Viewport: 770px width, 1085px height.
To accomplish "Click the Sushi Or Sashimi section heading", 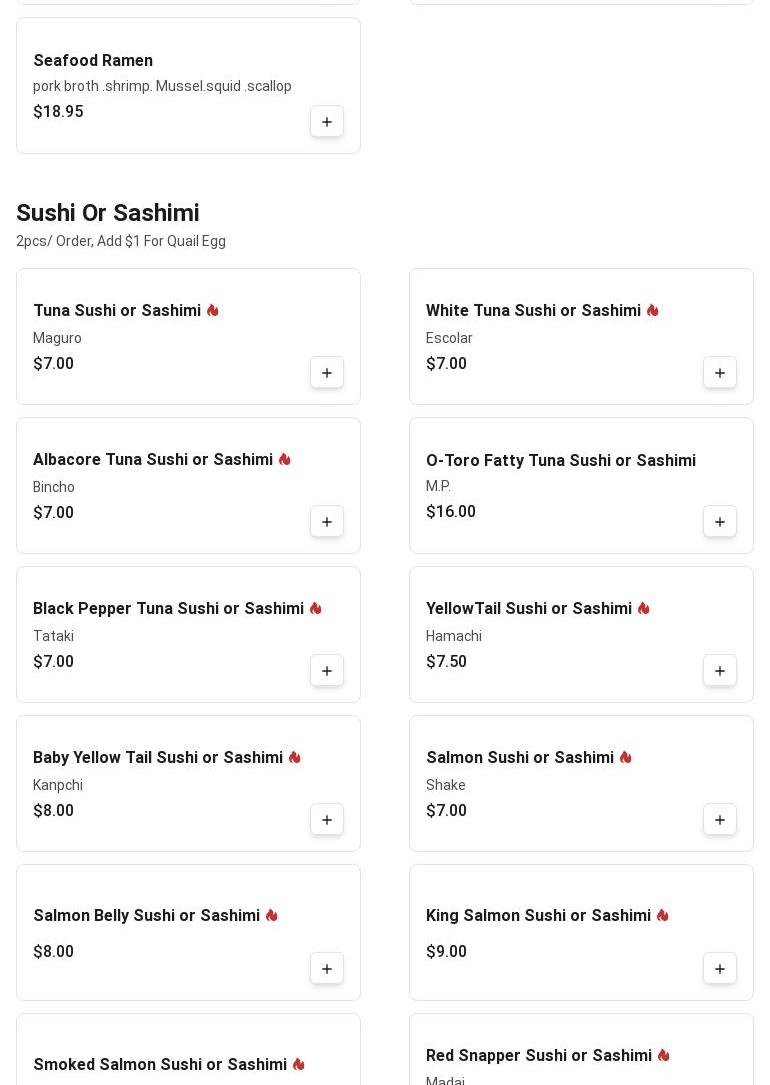I will click(108, 213).
